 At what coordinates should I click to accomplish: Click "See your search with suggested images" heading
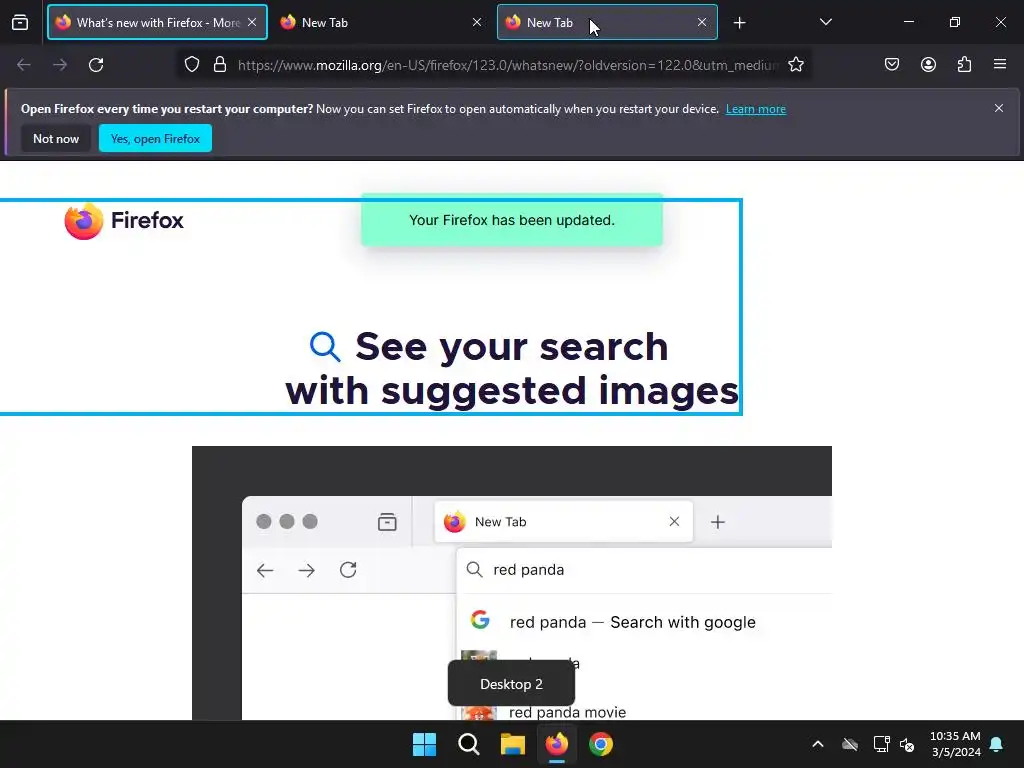(x=511, y=368)
